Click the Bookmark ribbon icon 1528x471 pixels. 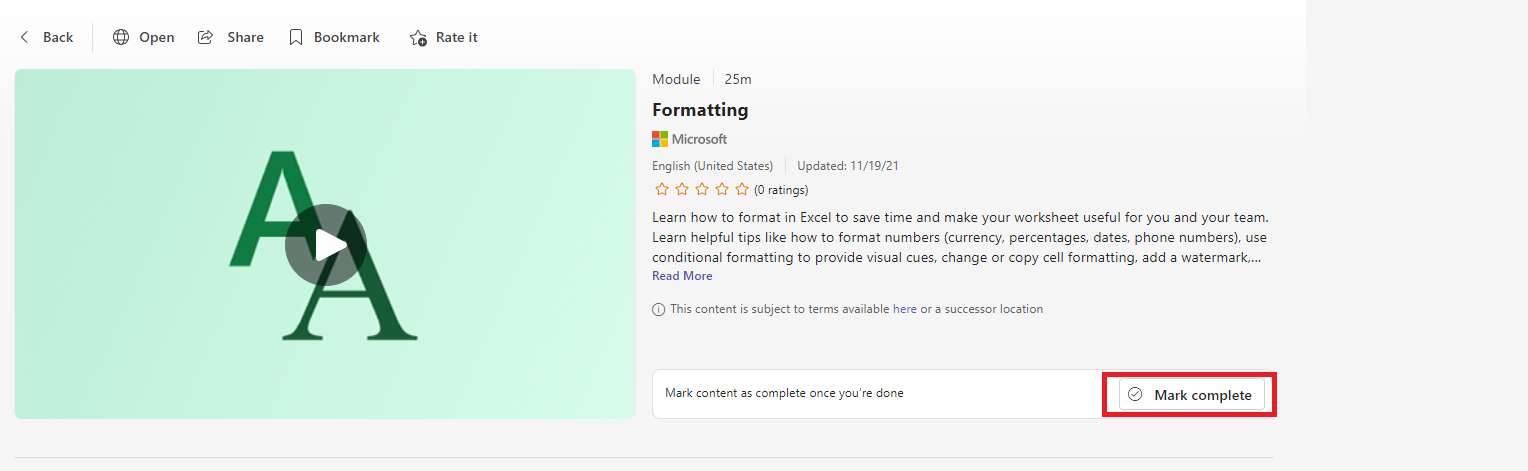click(296, 37)
